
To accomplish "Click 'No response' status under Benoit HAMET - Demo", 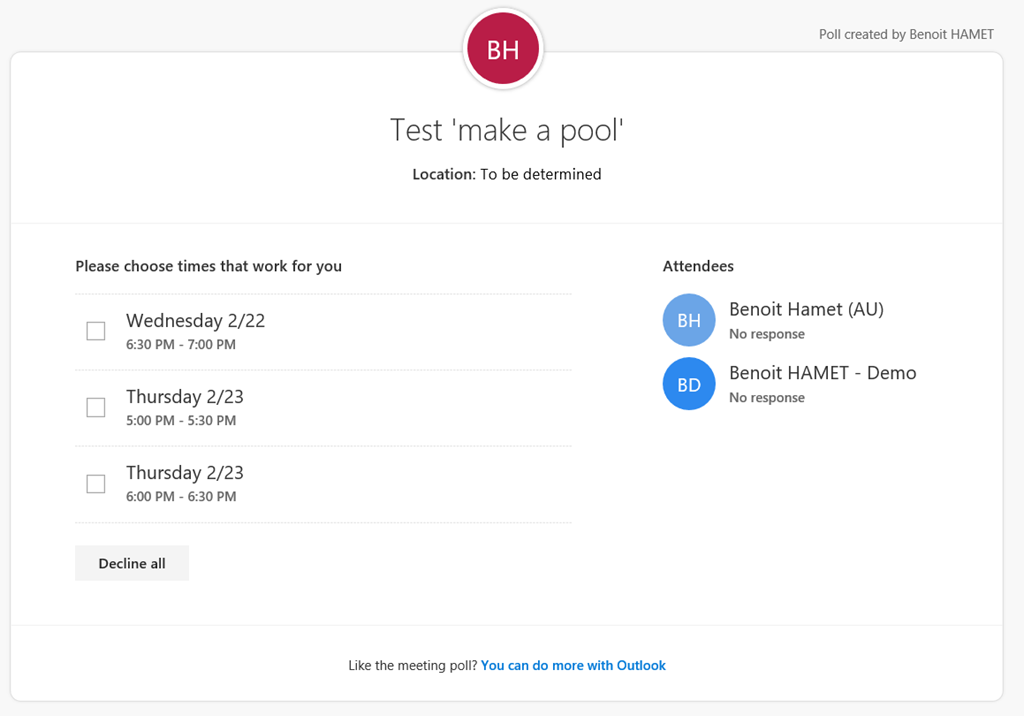I will 766,398.
